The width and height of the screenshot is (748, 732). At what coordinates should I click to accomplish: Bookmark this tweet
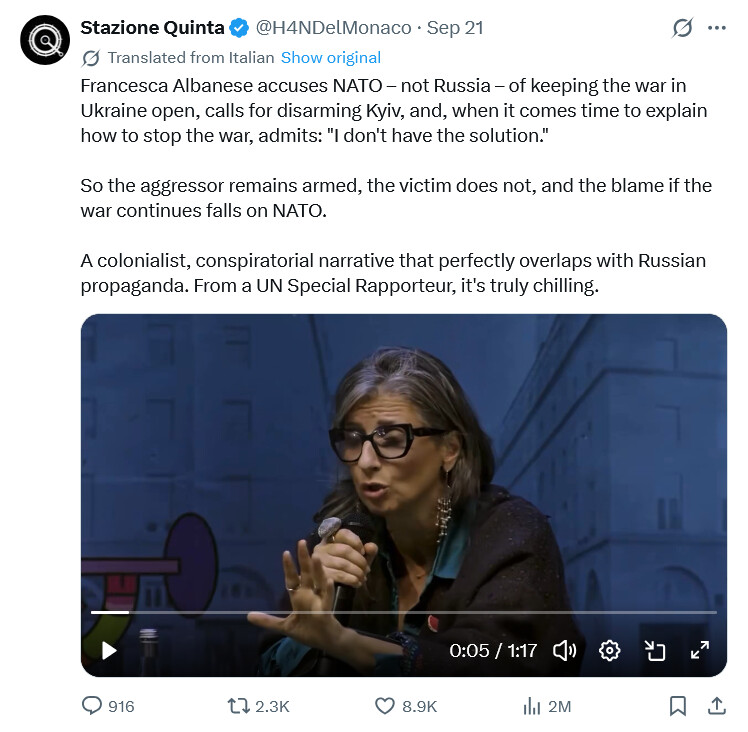coord(677,706)
